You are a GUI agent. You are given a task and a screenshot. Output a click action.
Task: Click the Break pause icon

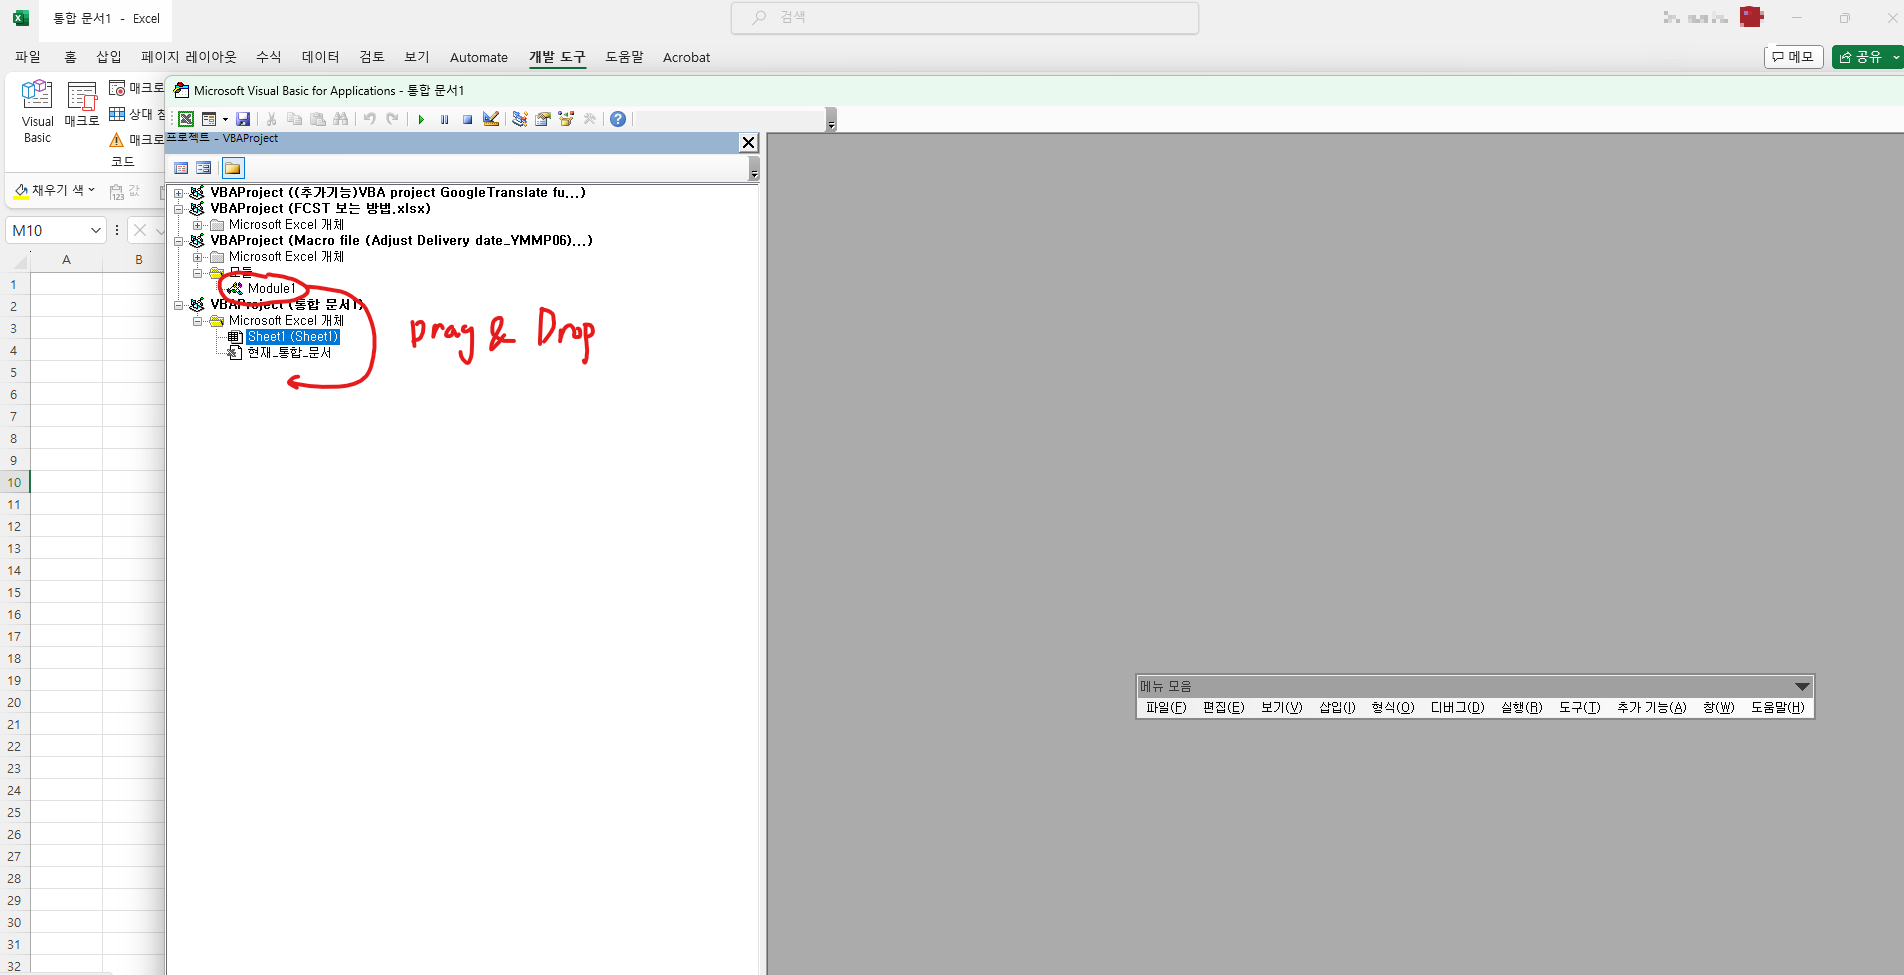444,119
